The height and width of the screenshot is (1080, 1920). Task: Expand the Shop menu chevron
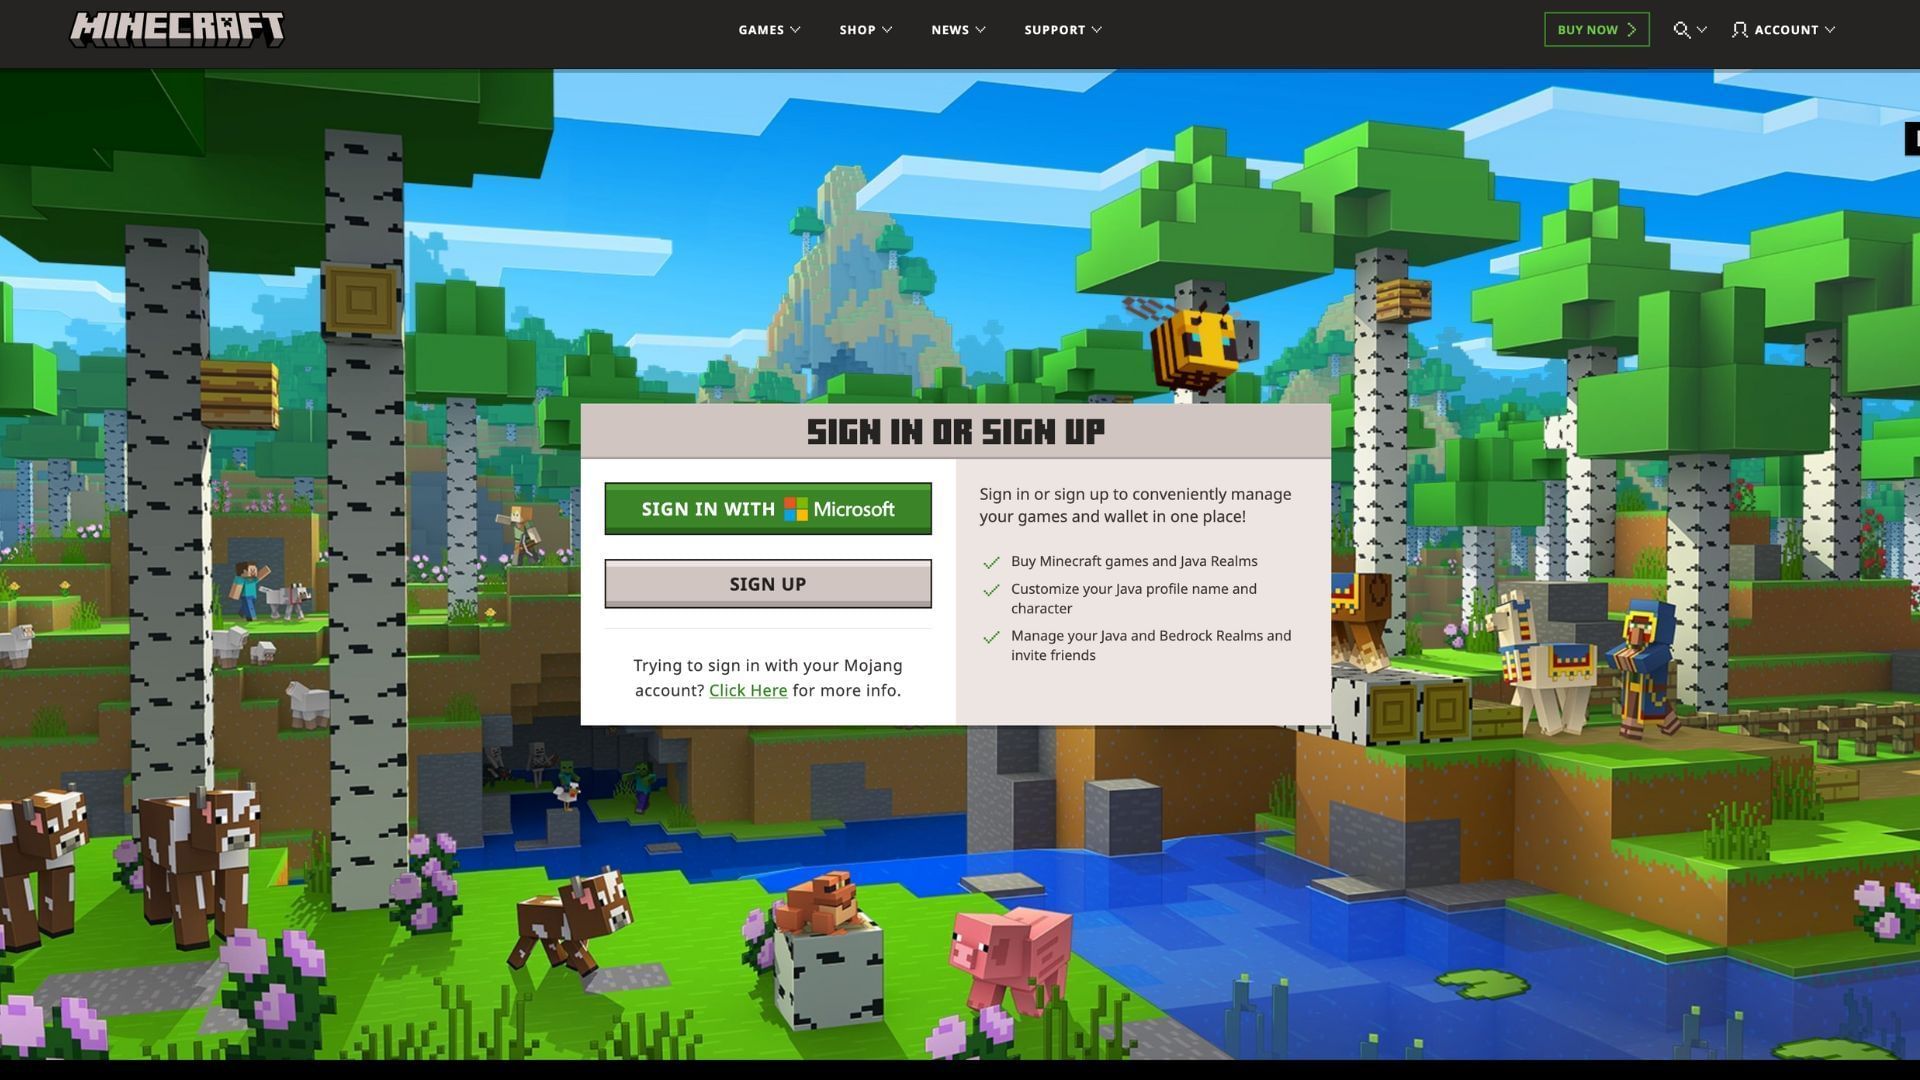(x=887, y=30)
